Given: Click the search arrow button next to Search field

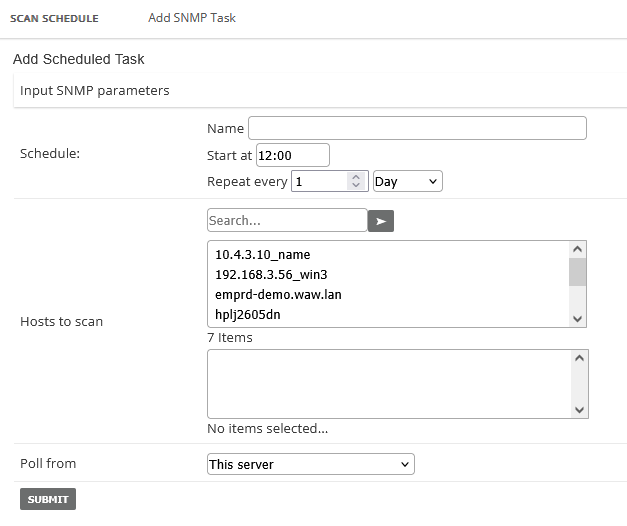Looking at the screenshot, I should coord(380,221).
